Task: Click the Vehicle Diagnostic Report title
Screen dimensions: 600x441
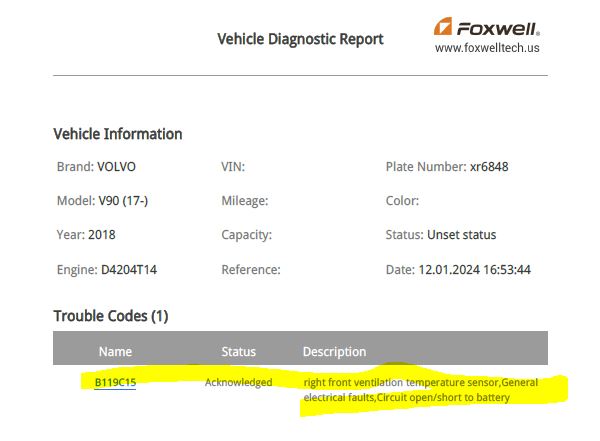Action: pos(300,39)
